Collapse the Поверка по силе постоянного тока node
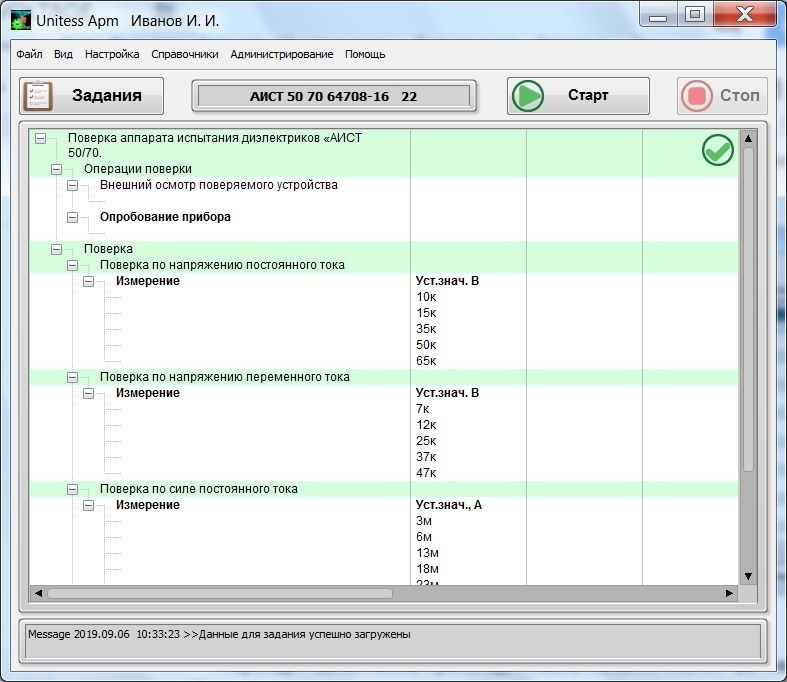787x682 pixels. (x=72, y=490)
